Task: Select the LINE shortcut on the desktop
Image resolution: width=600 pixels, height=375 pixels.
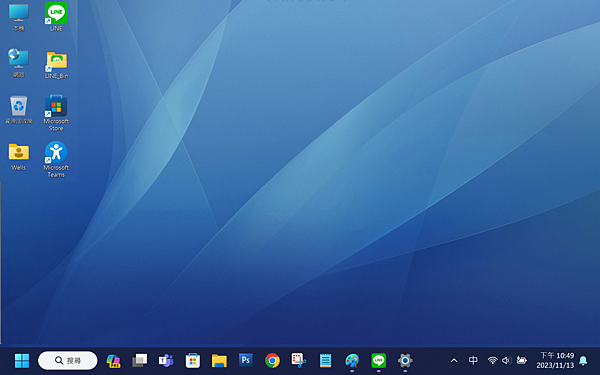Action: [x=56, y=17]
